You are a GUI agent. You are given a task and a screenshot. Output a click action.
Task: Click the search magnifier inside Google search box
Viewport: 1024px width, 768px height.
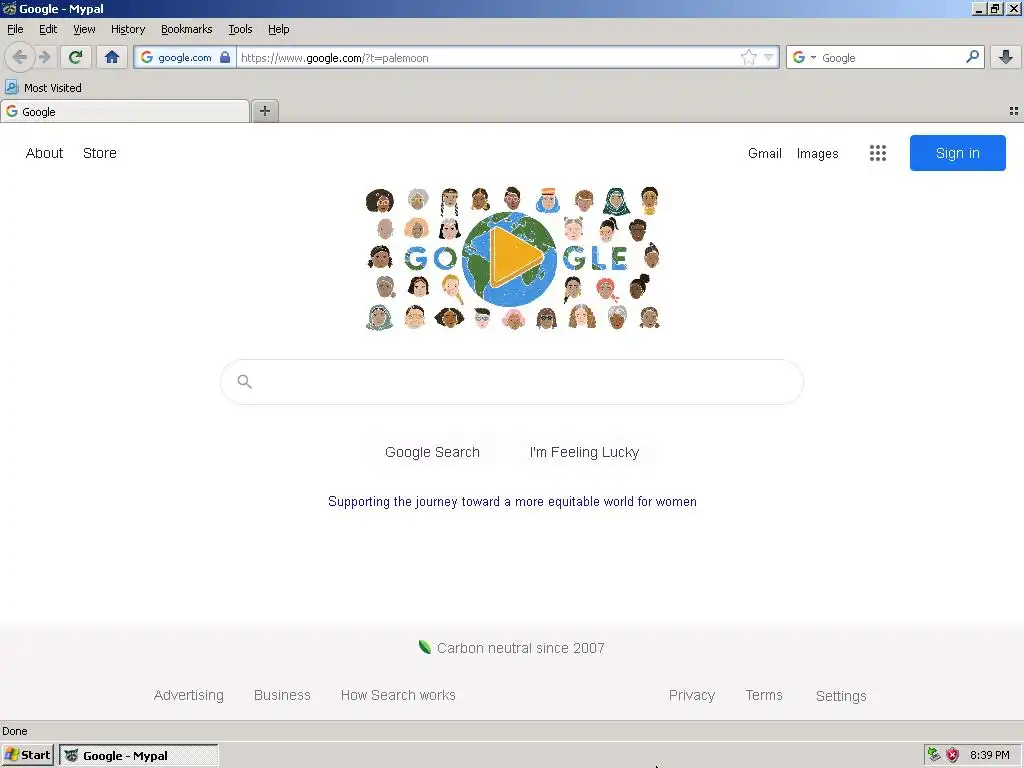coord(244,381)
